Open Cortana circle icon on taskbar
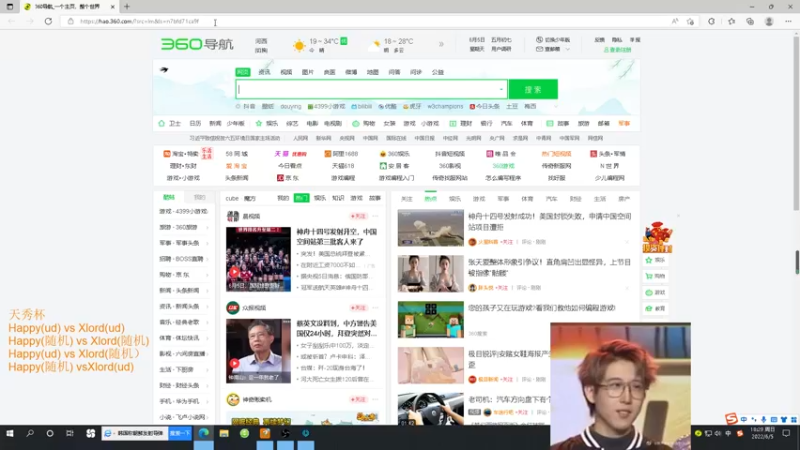This screenshot has height=450, width=800. pyautogui.click(x=49, y=433)
